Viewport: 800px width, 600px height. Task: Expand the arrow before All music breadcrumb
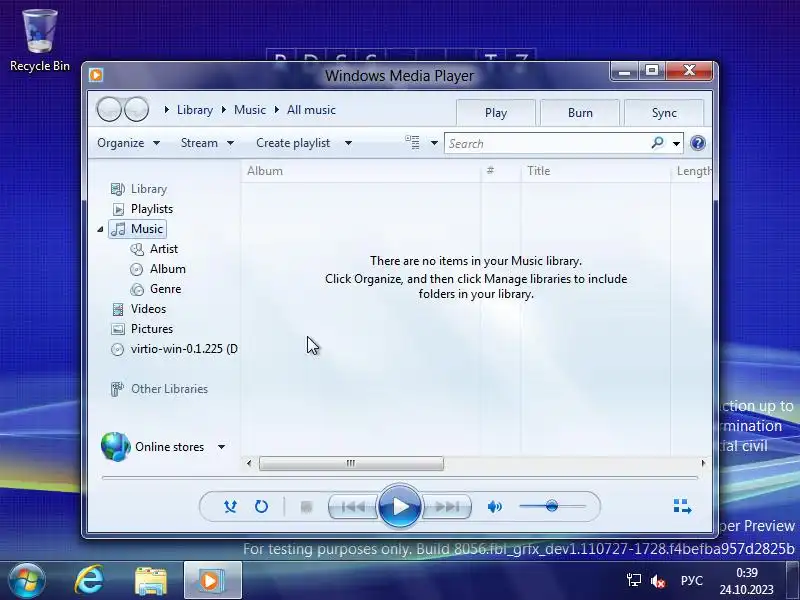[x=277, y=110]
